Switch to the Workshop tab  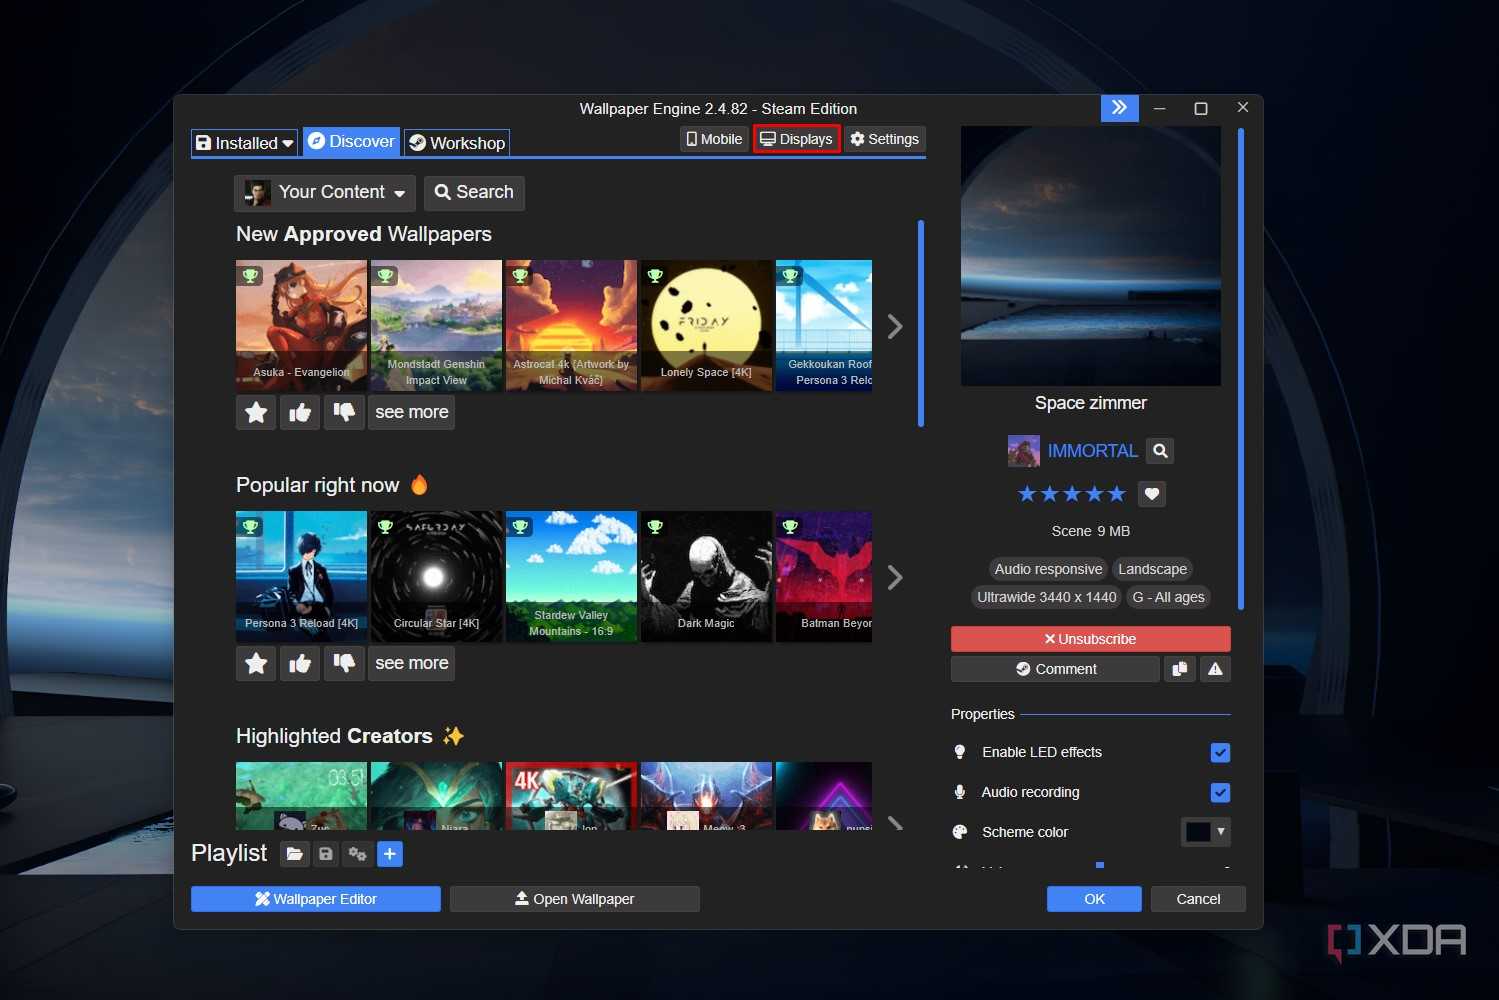tap(457, 143)
